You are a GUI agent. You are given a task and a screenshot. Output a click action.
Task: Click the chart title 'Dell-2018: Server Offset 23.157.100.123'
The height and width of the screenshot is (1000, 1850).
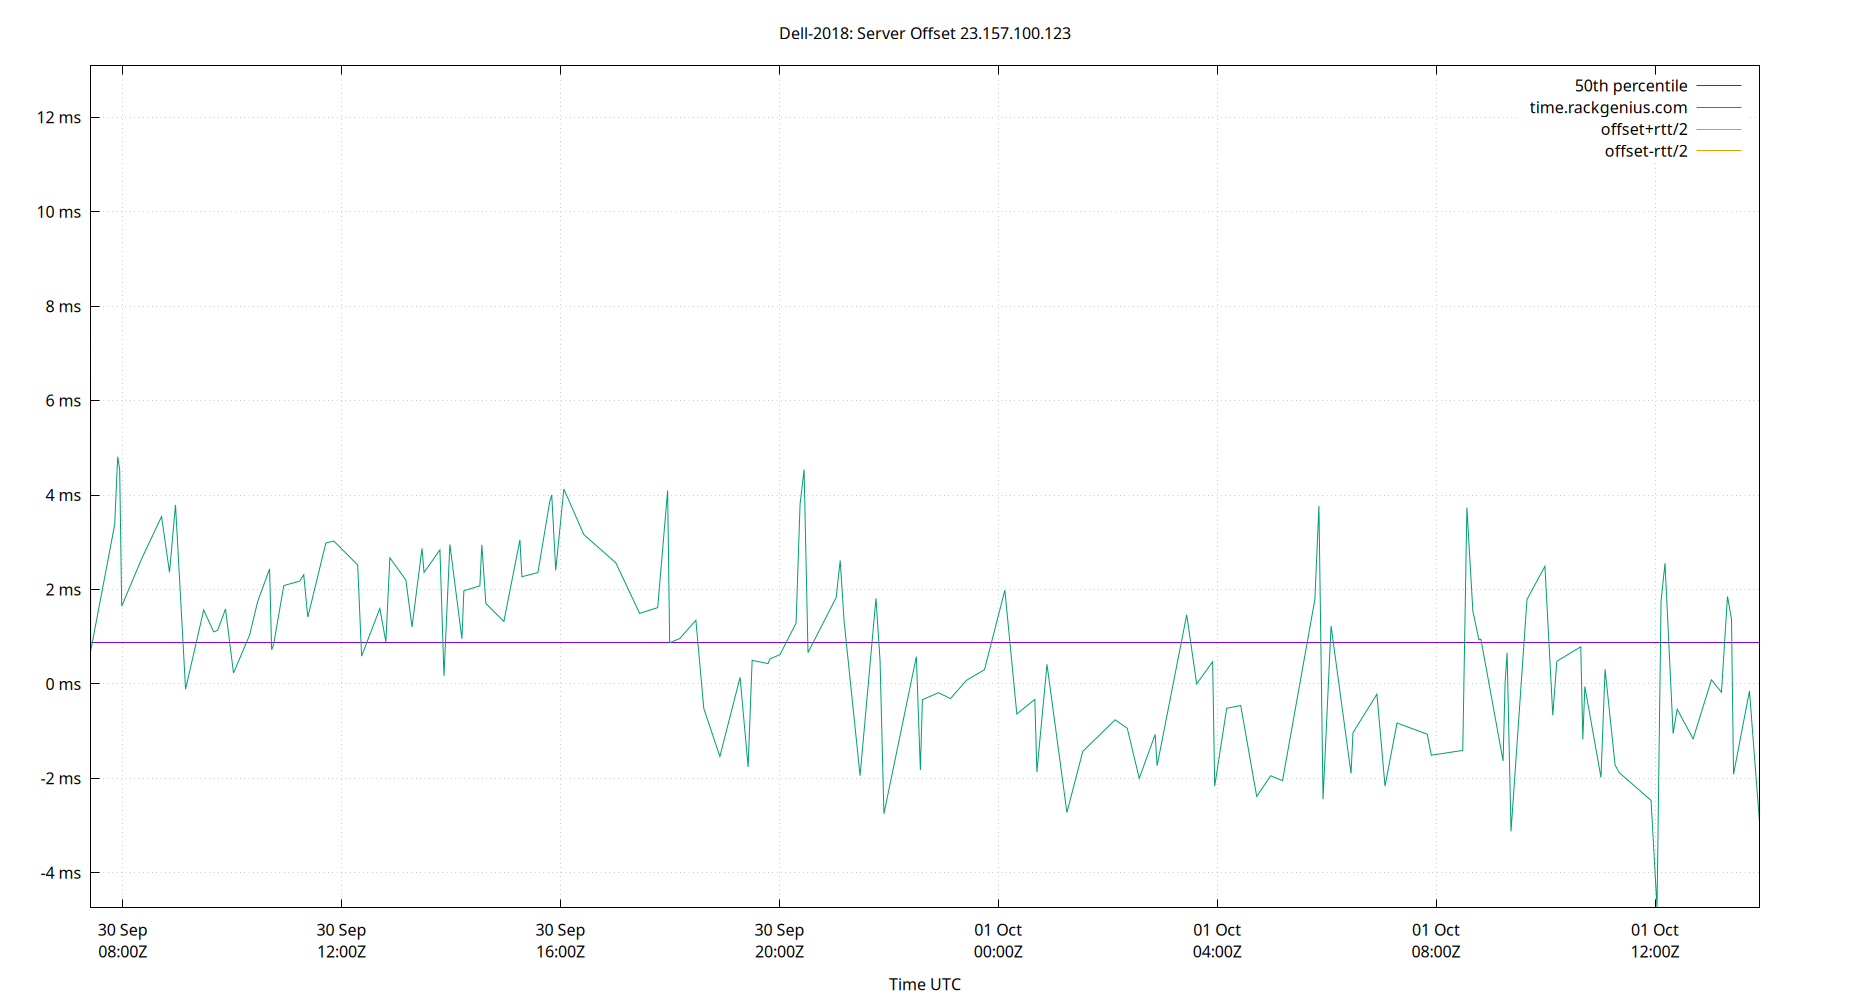924,33
